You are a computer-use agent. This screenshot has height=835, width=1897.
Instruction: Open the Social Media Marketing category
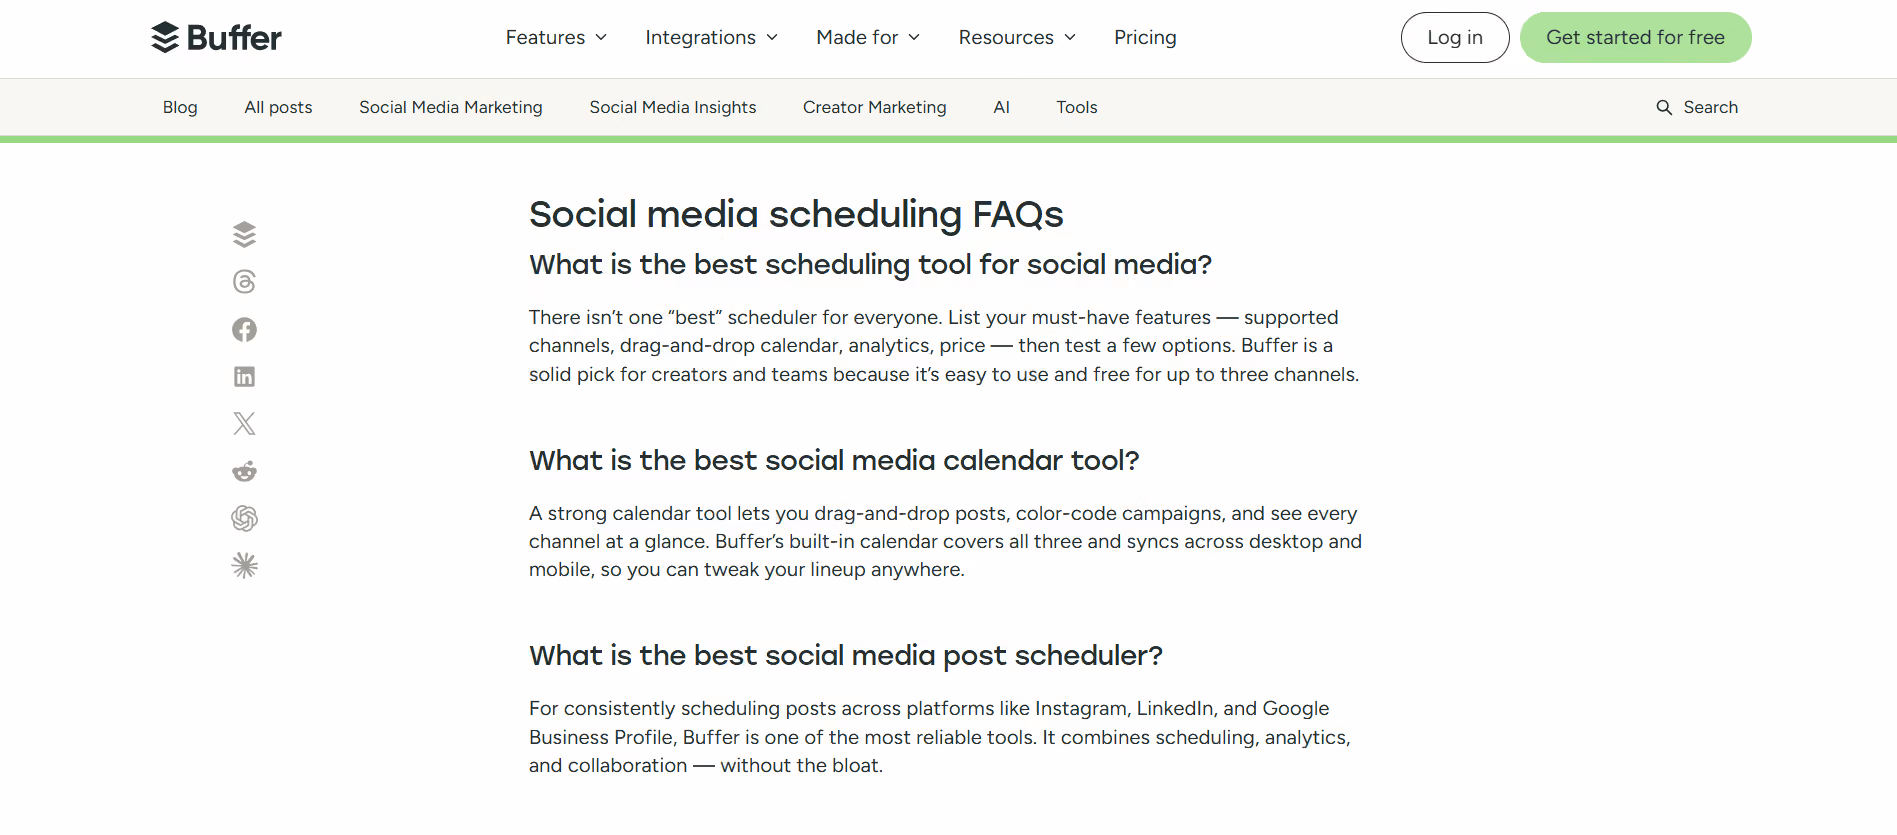(x=451, y=107)
